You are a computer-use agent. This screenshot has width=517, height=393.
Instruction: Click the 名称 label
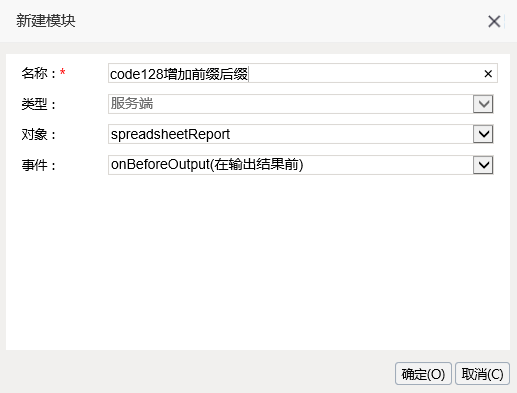(x=38, y=73)
